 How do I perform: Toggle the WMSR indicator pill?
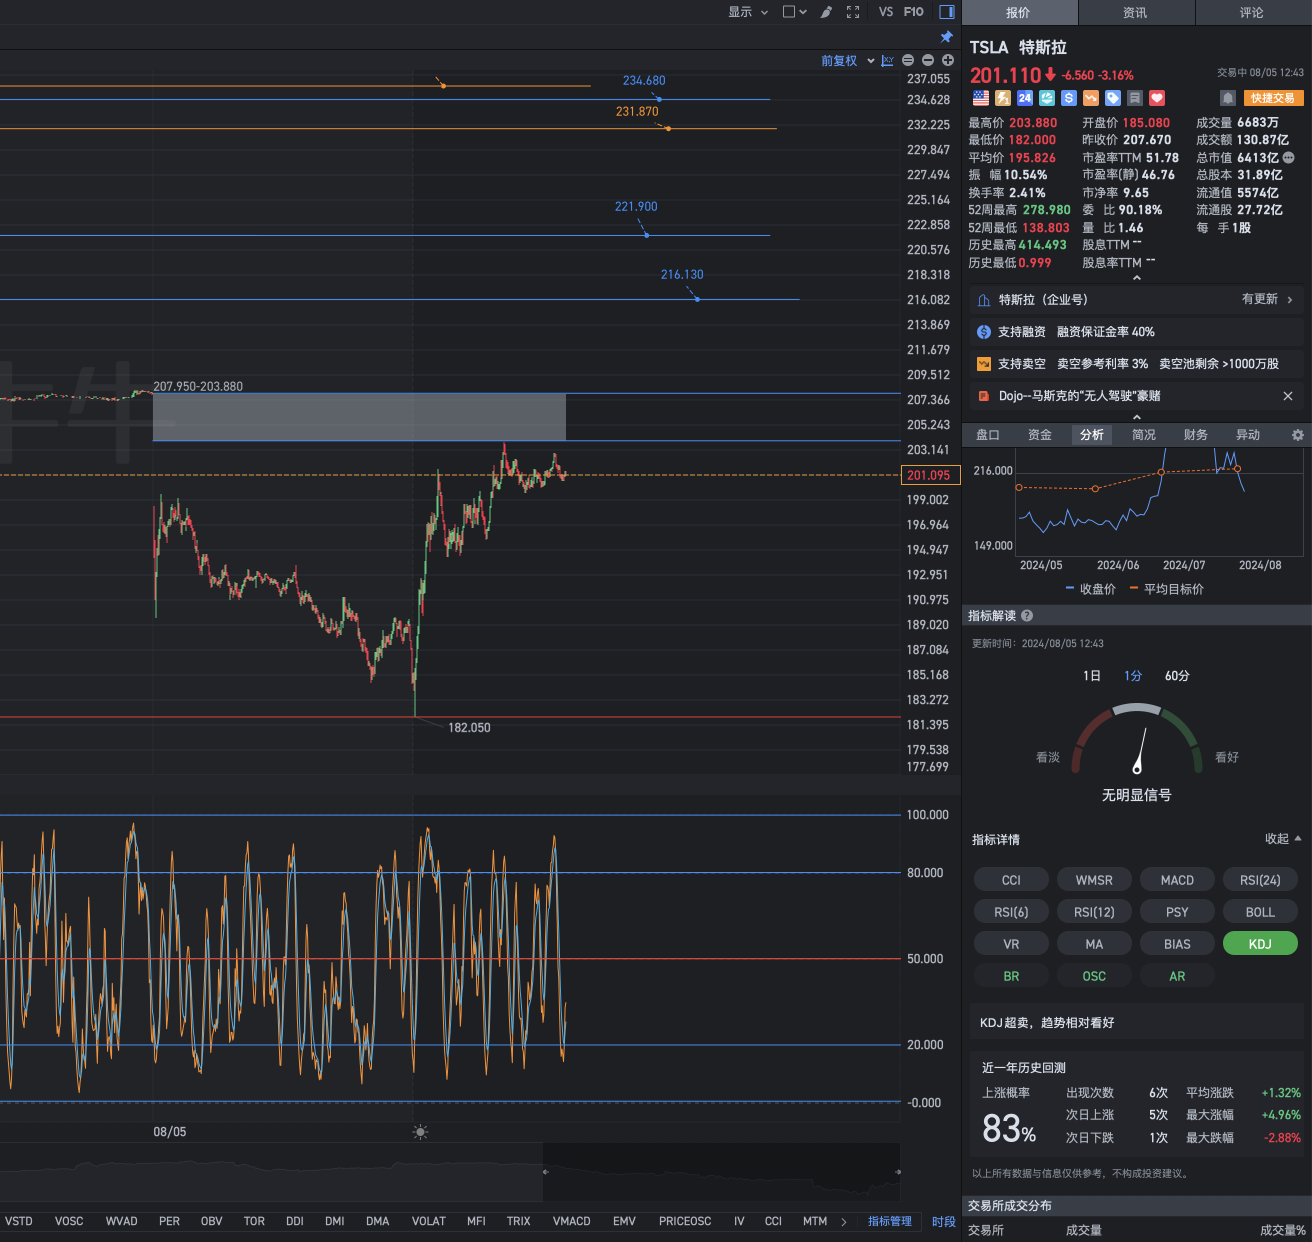point(1094,880)
